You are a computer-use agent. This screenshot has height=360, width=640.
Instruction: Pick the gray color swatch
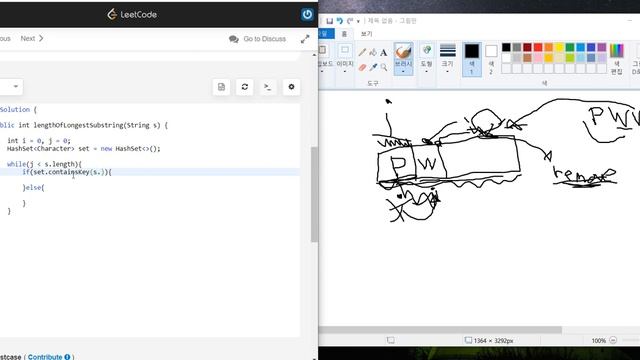[517, 47]
